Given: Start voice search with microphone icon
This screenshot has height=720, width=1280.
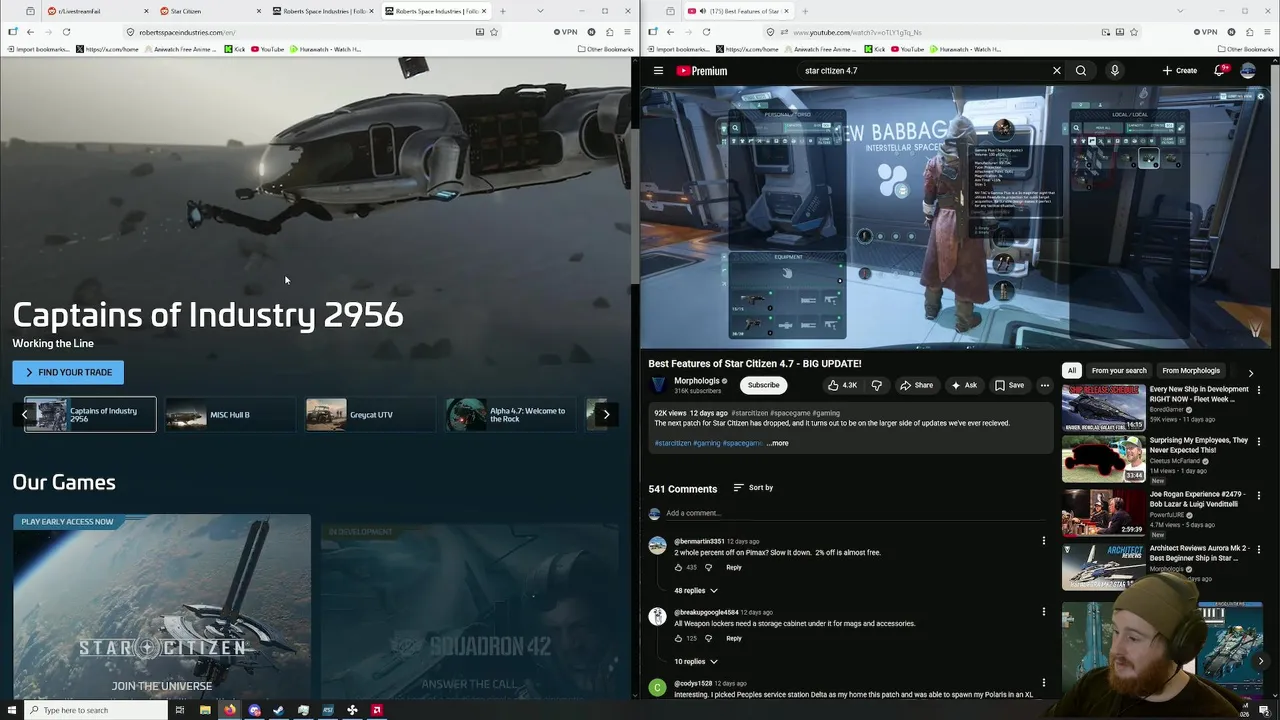Looking at the screenshot, I should 1114,71.
